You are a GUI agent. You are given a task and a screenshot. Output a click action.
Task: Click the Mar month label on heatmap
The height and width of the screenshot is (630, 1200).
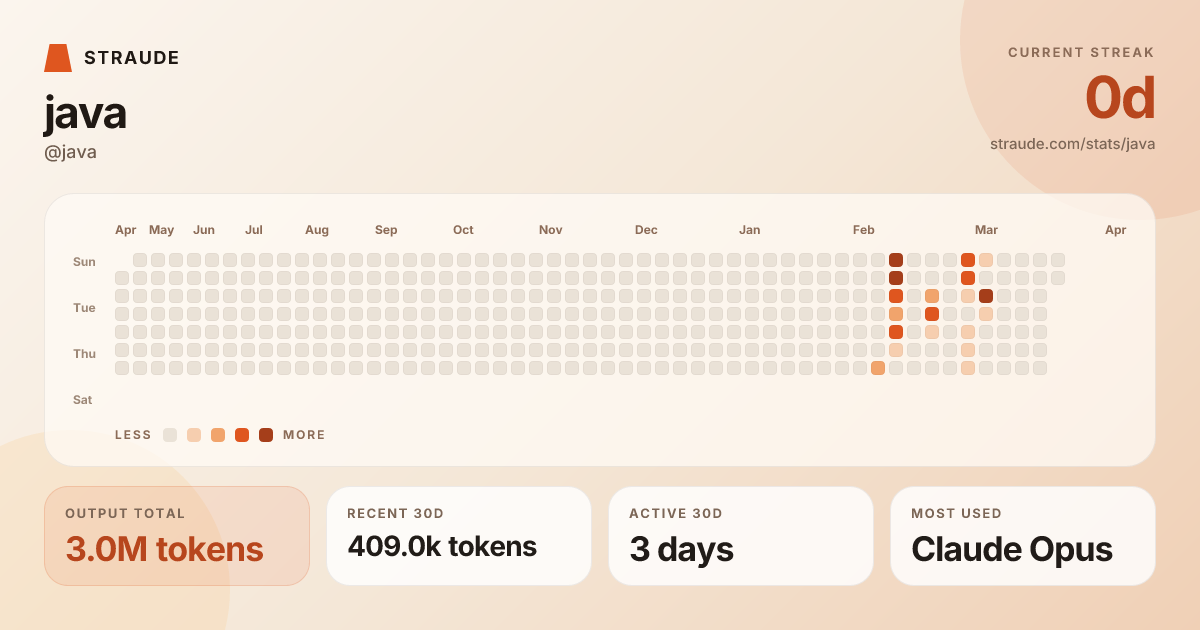click(986, 230)
